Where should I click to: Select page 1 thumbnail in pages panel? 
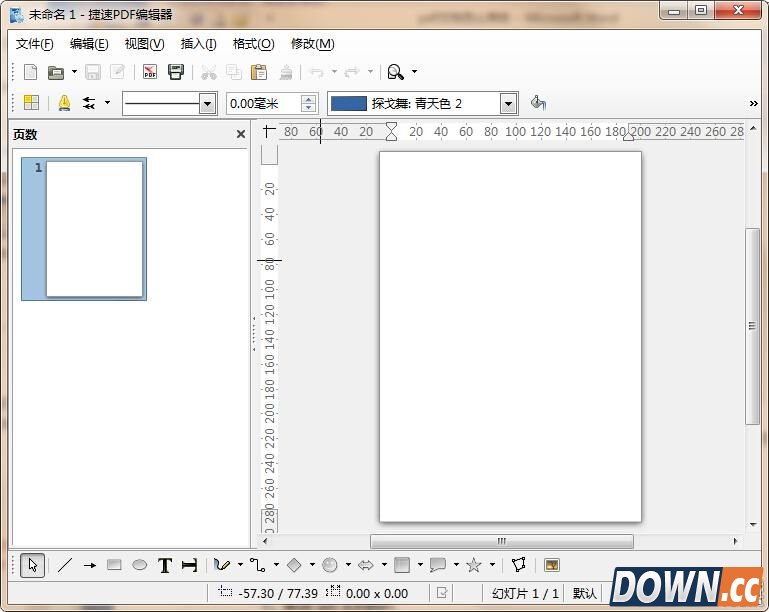tap(94, 229)
